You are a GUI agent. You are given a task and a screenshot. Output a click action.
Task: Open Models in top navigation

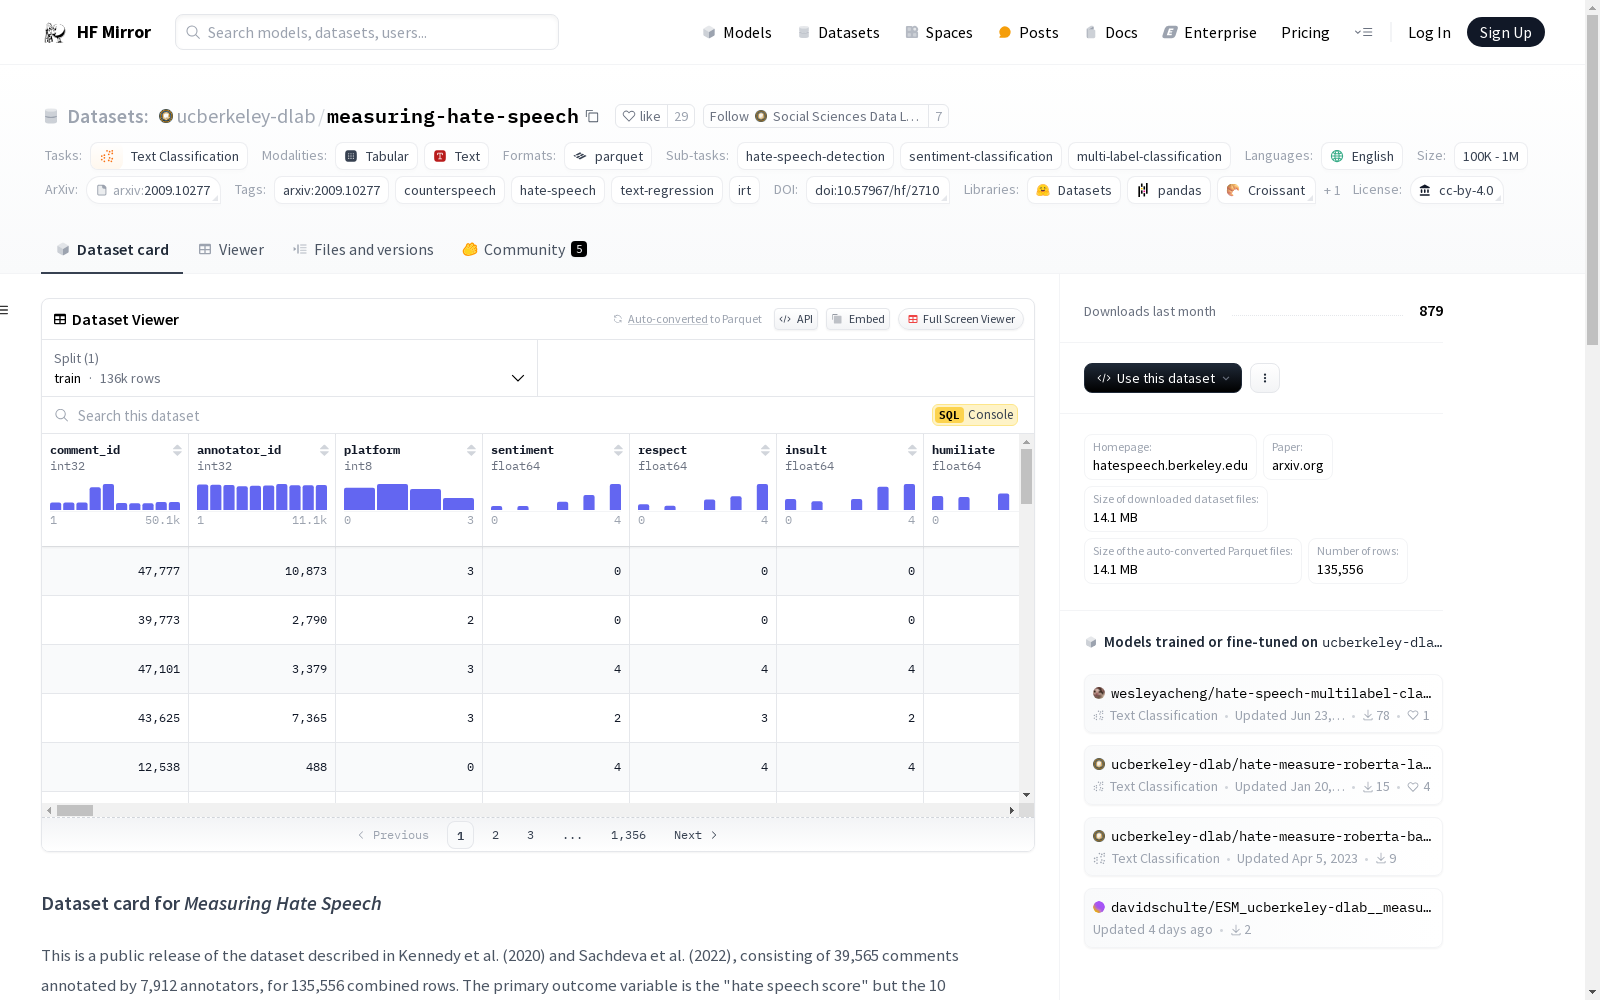[x=737, y=32]
